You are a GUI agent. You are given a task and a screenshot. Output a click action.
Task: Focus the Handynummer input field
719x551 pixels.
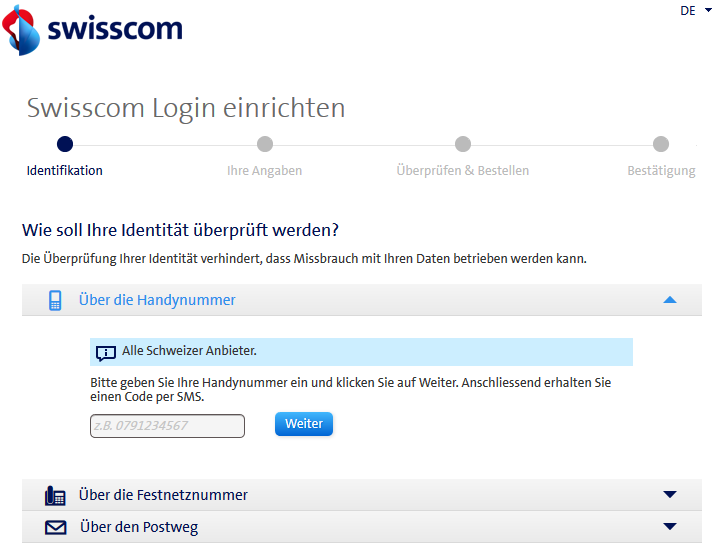coord(167,426)
